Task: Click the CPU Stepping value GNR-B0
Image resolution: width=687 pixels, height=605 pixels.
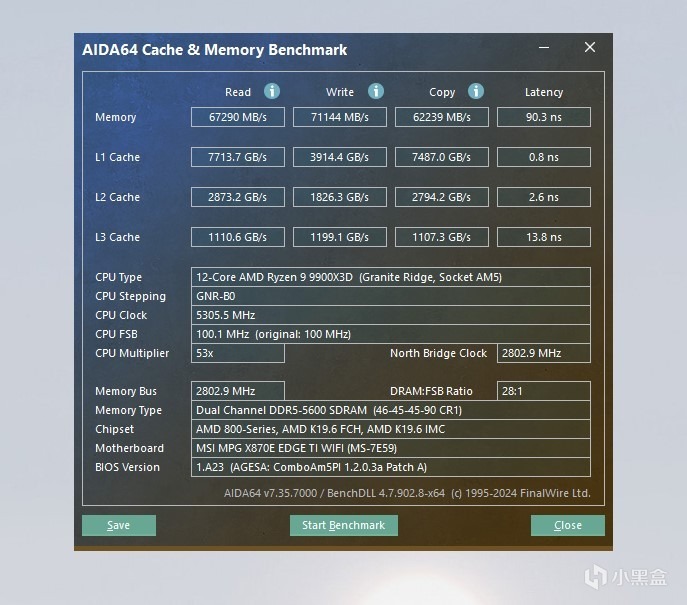Action: point(391,296)
